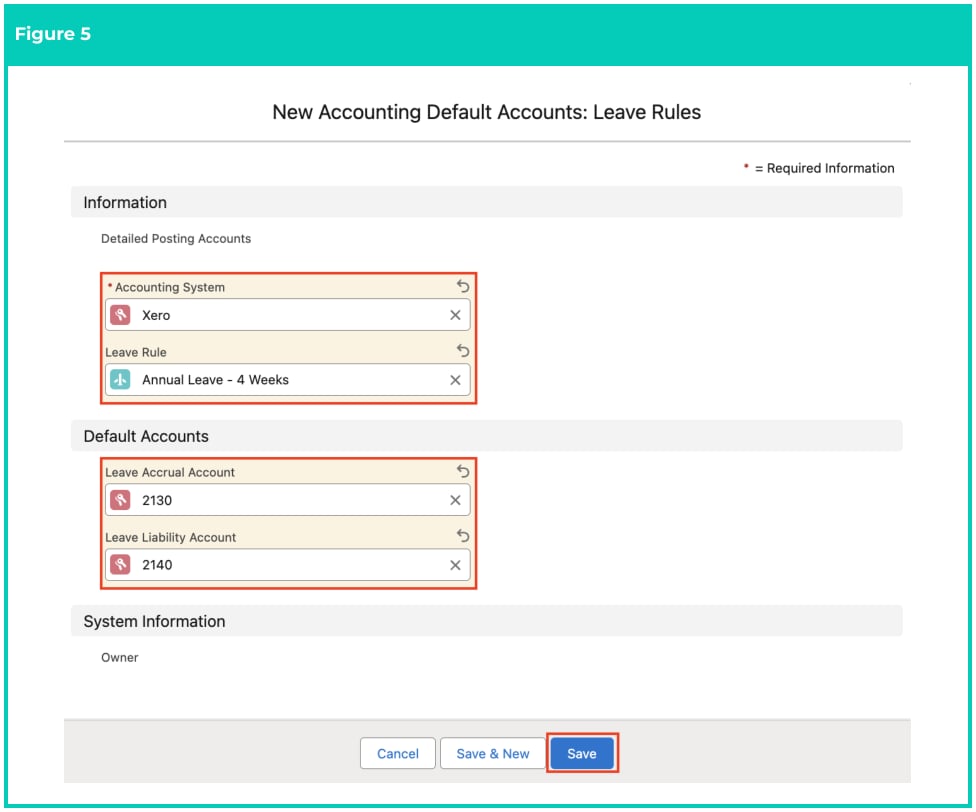The width and height of the screenshot is (976, 812).
Task: Click the Information section header
Action: pyautogui.click(x=487, y=202)
